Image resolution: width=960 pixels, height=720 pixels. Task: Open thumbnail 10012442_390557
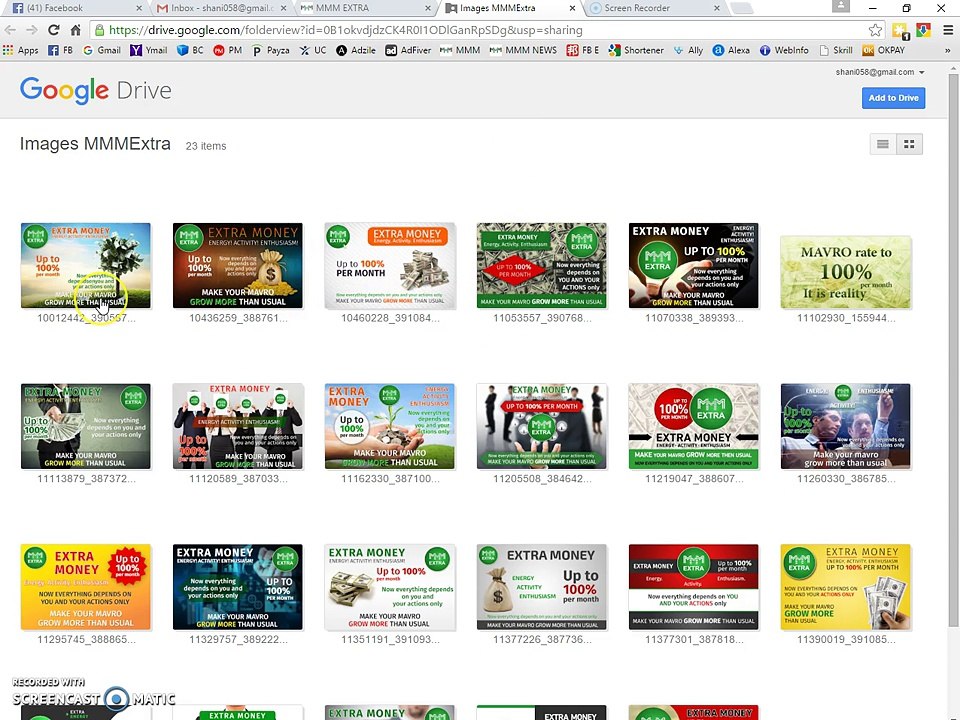86,266
